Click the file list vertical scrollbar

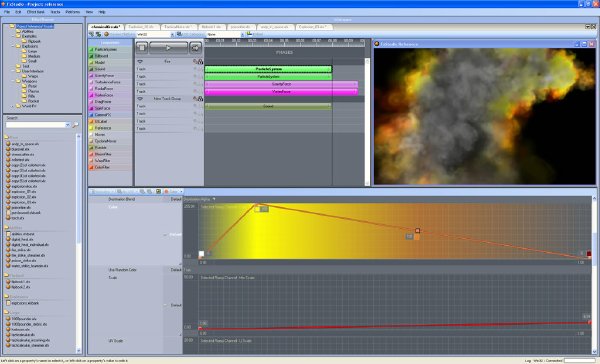pos(79,243)
